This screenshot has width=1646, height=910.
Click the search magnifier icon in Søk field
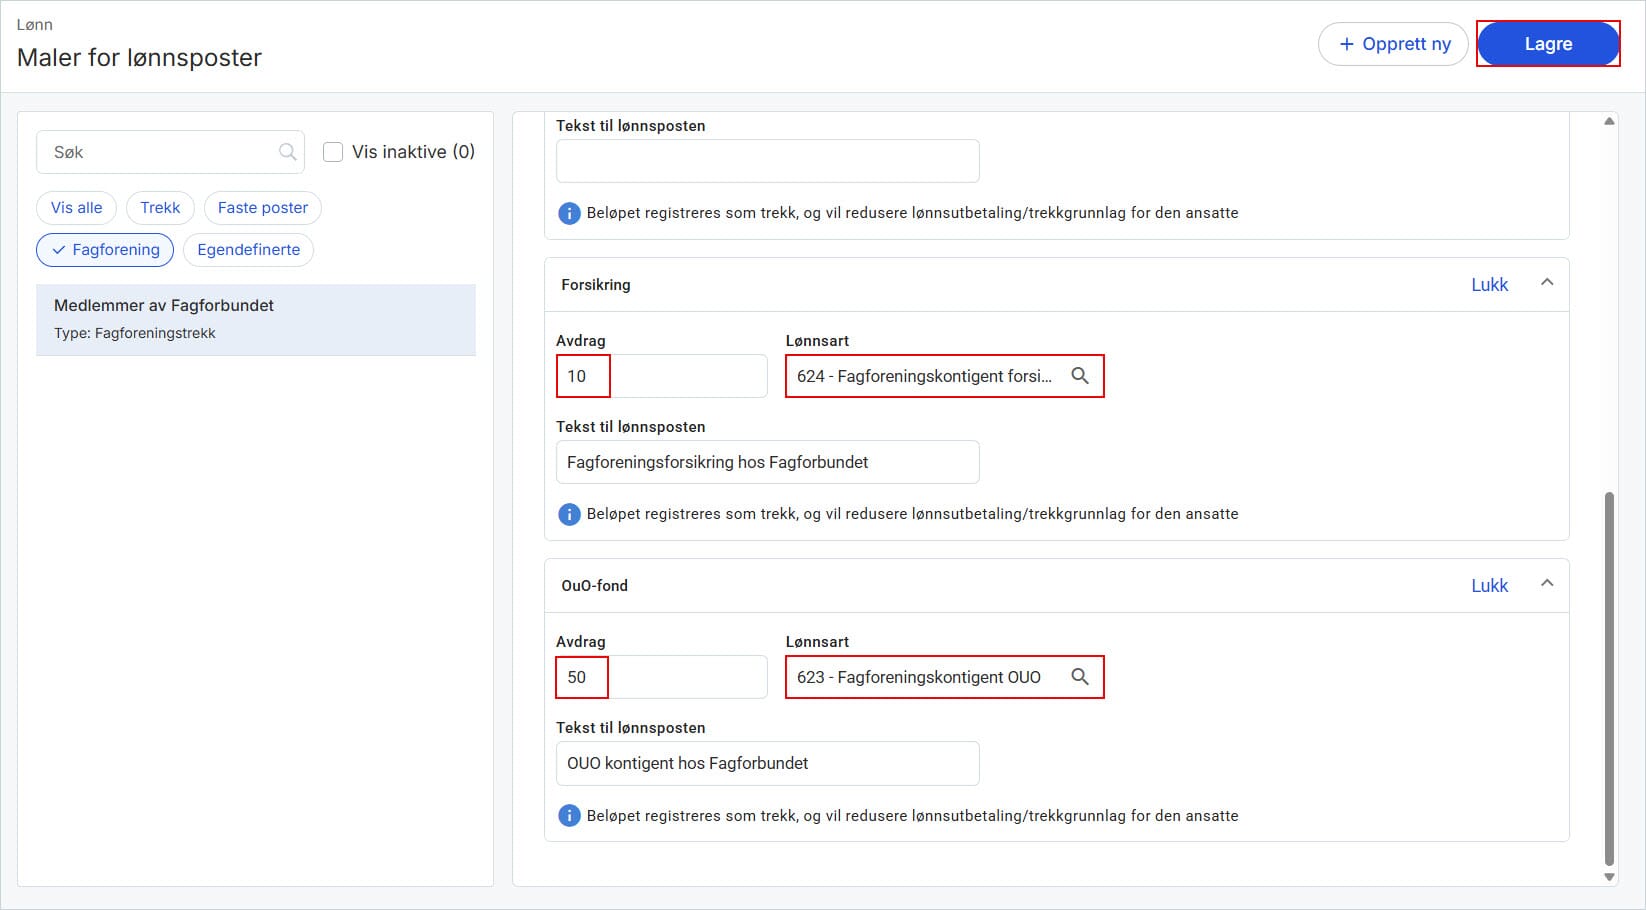(x=288, y=152)
